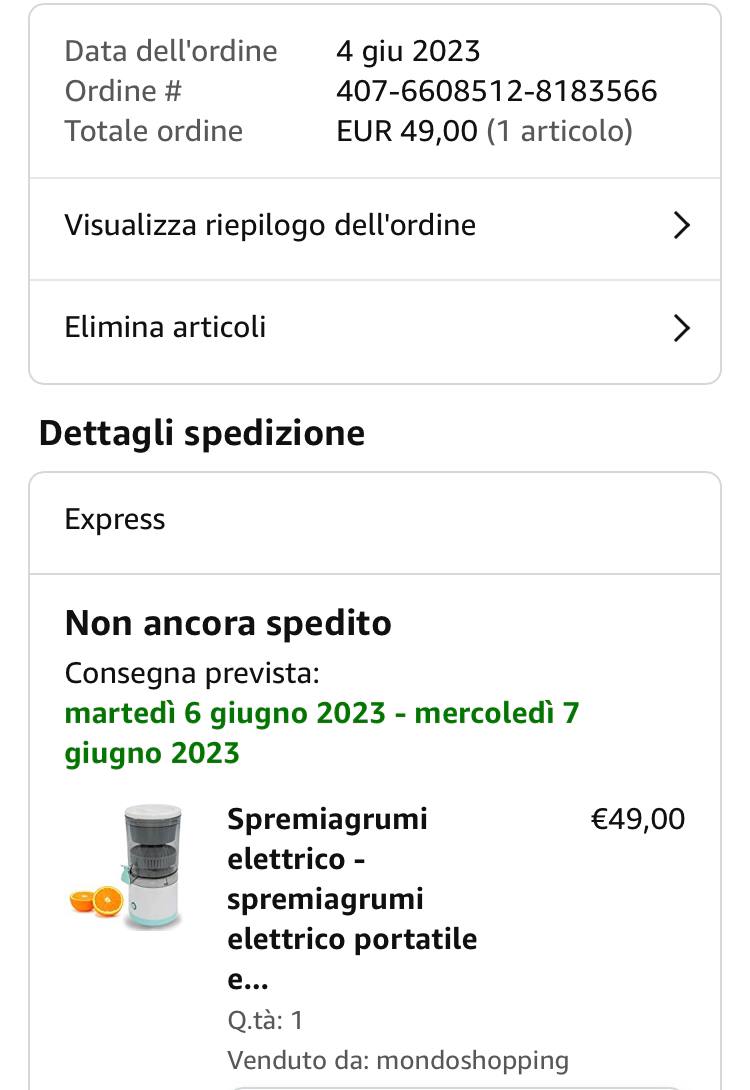Select the Express shipping label
This screenshot has height=1090, width=750.
tap(115, 520)
